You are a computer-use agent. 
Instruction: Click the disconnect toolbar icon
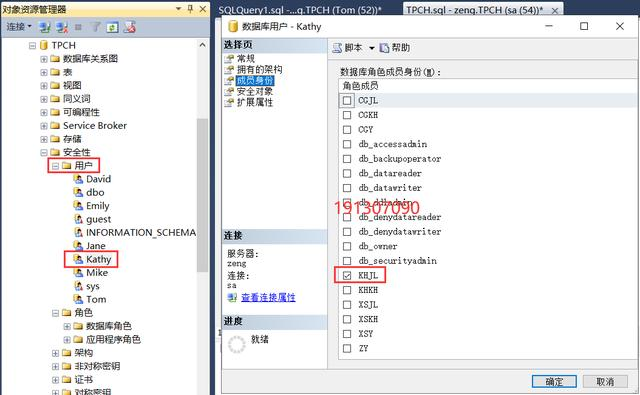click(62, 27)
